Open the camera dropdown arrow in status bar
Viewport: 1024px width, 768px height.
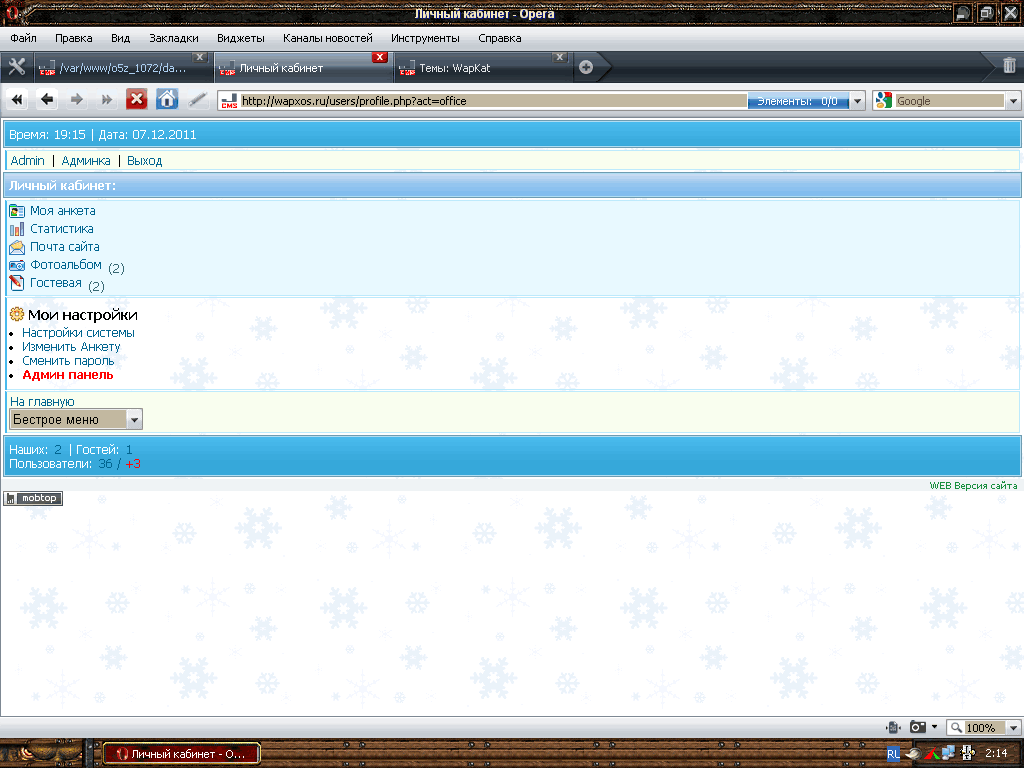935,727
